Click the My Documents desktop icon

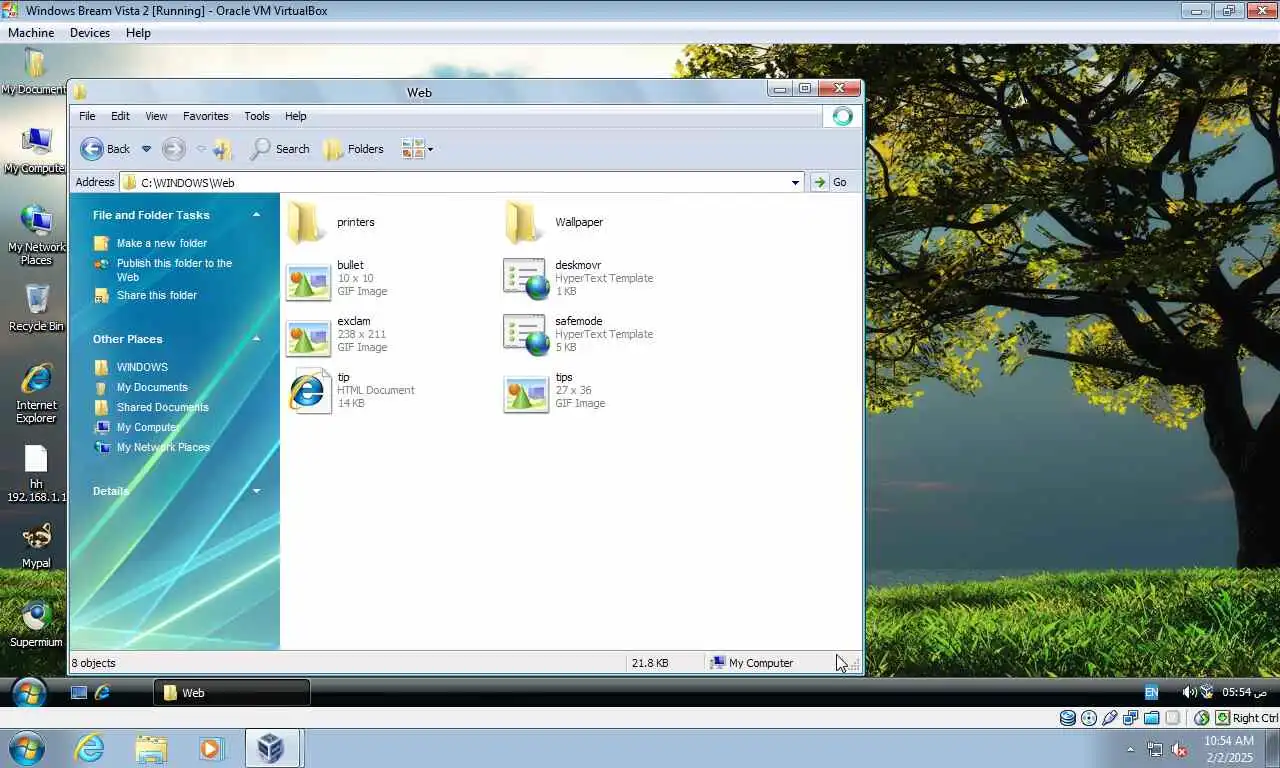point(35,72)
